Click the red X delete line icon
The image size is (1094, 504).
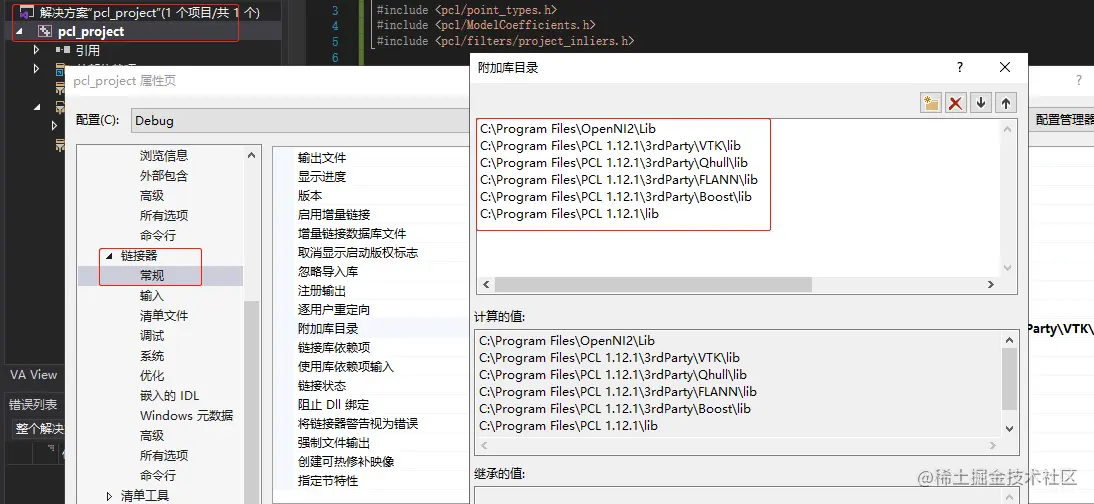coord(956,103)
